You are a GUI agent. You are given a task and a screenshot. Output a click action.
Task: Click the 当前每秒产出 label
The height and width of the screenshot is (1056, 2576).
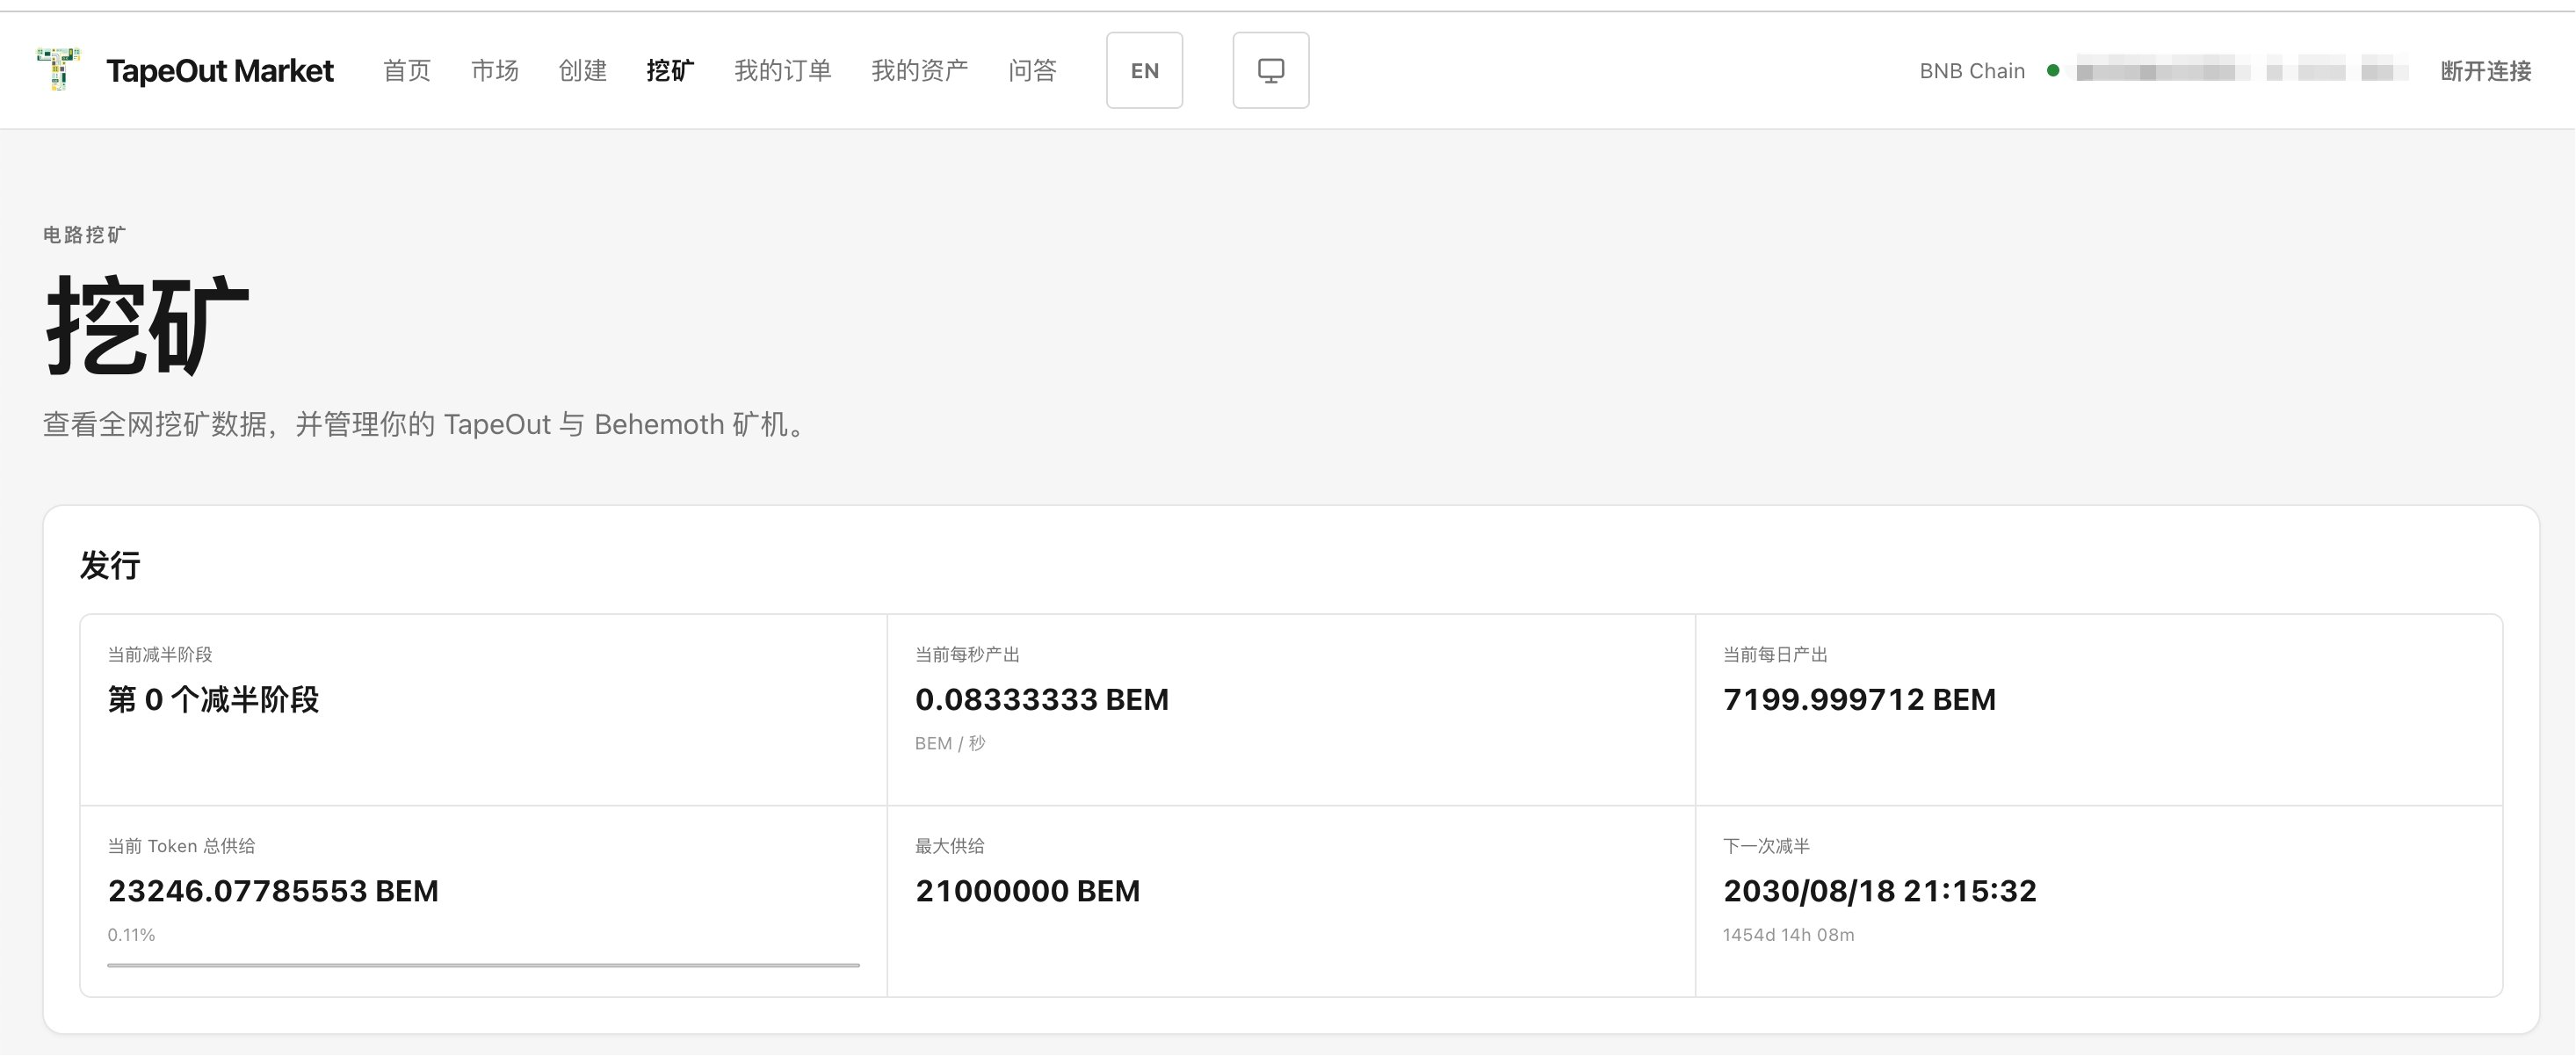[x=967, y=654]
